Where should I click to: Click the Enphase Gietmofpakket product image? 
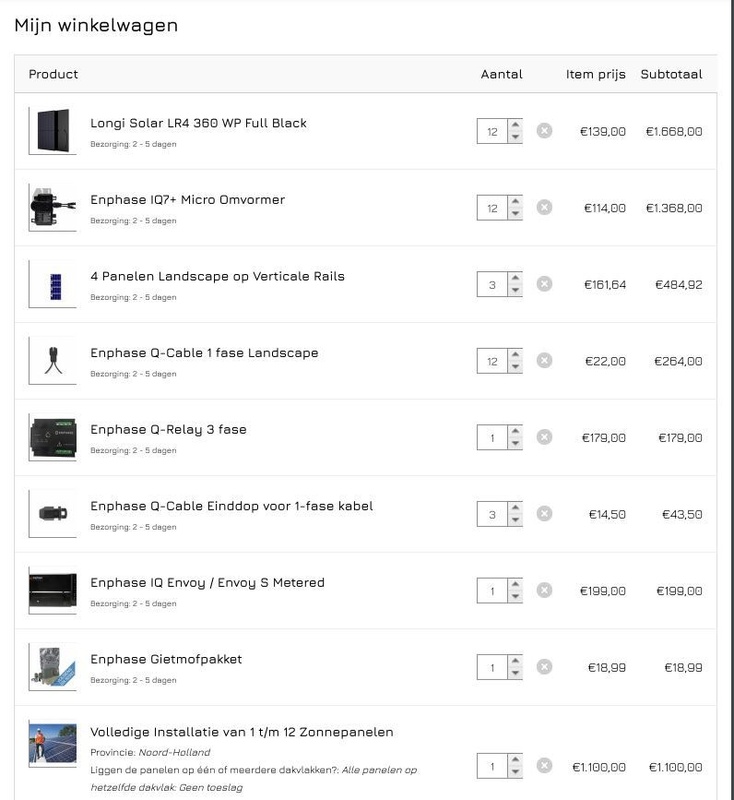tap(52, 667)
